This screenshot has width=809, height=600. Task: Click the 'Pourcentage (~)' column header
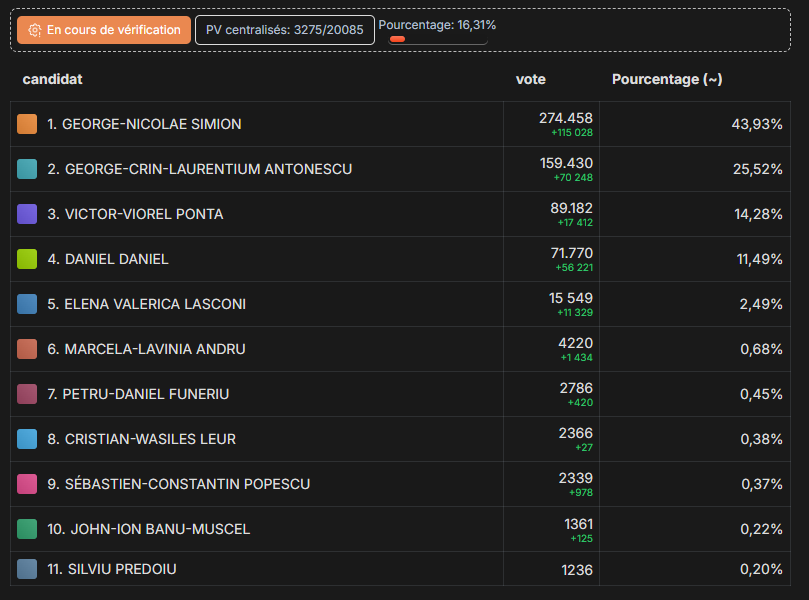click(667, 79)
